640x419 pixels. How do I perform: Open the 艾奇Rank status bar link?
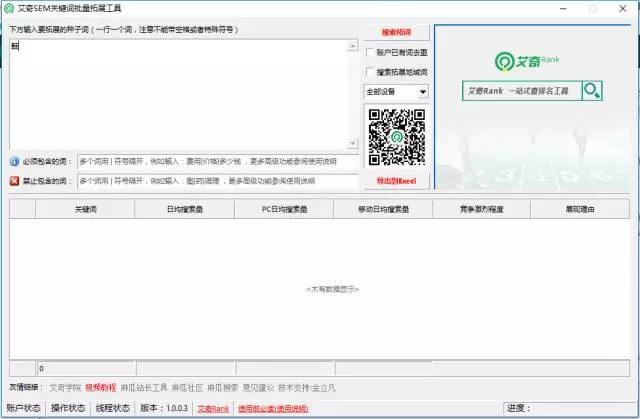213,408
